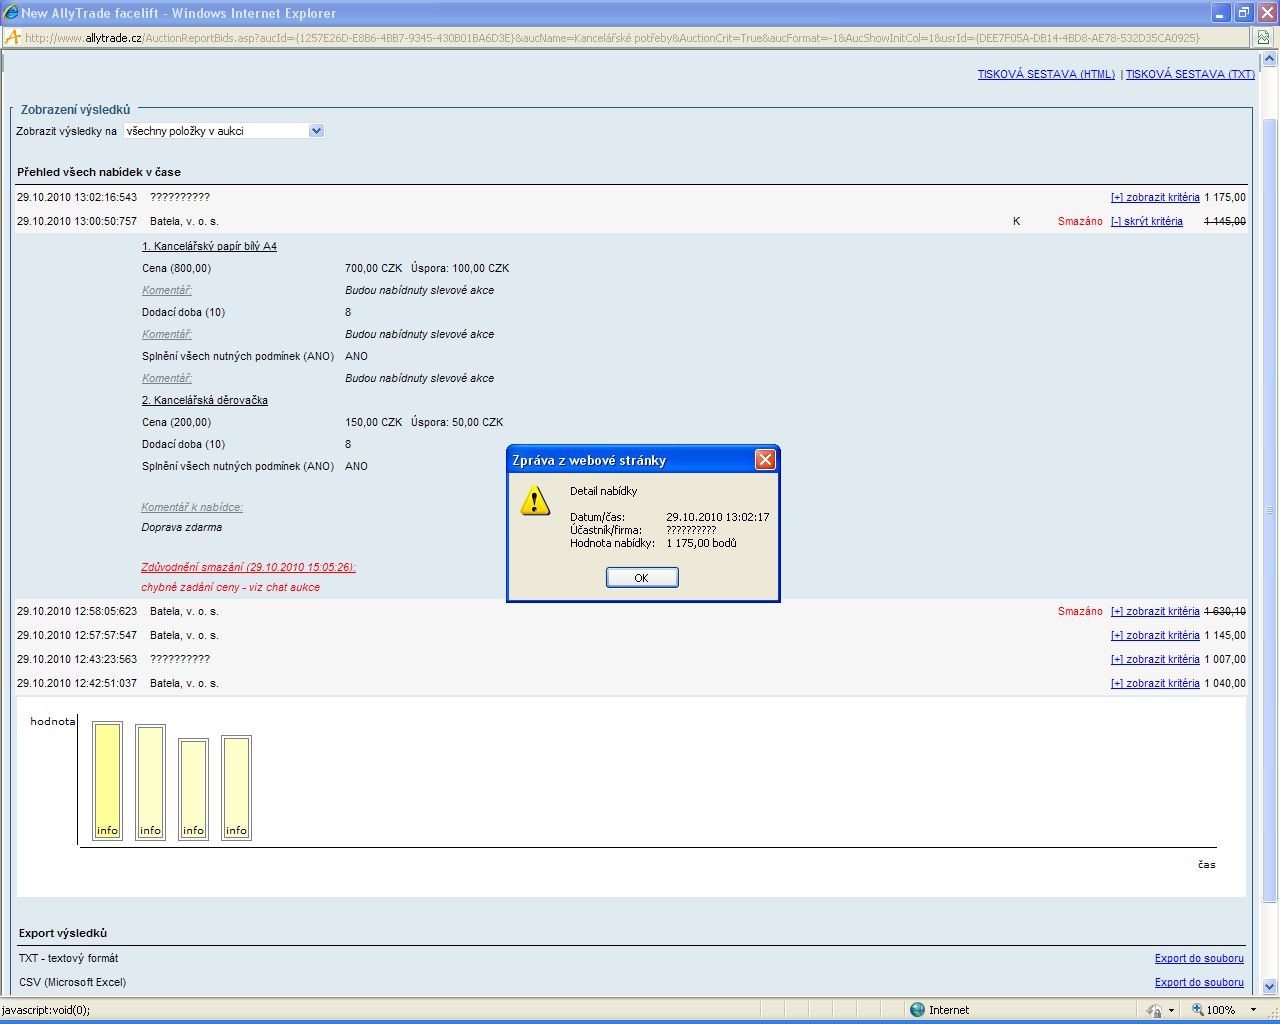Export results as CSV via 'Export do souboru'

tap(1199, 983)
